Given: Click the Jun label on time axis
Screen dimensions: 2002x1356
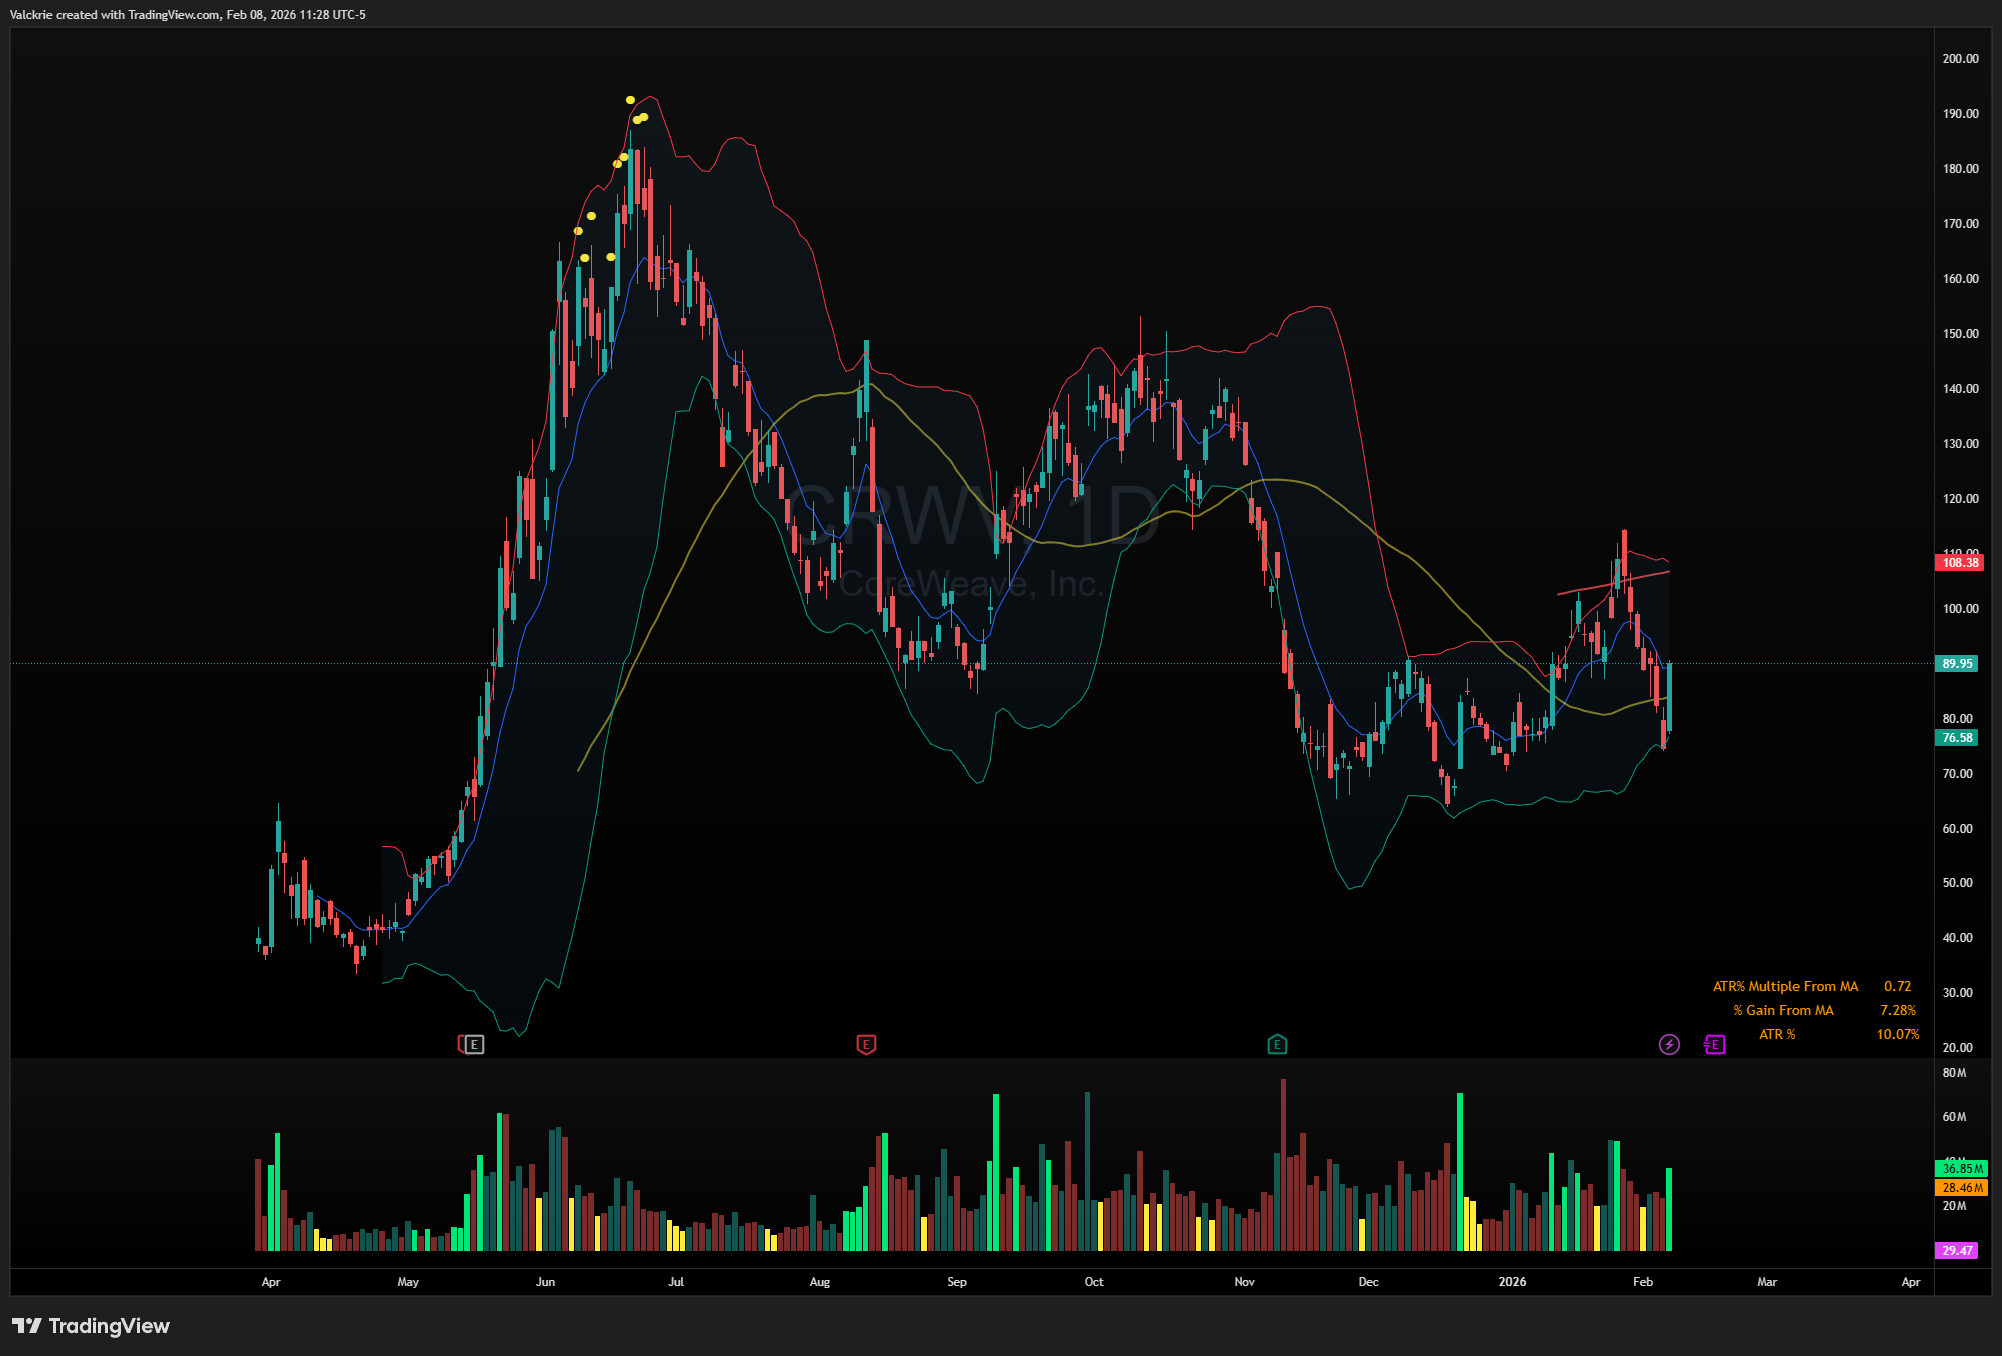Looking at the screenshot, I should click(x=545, y=1282).
